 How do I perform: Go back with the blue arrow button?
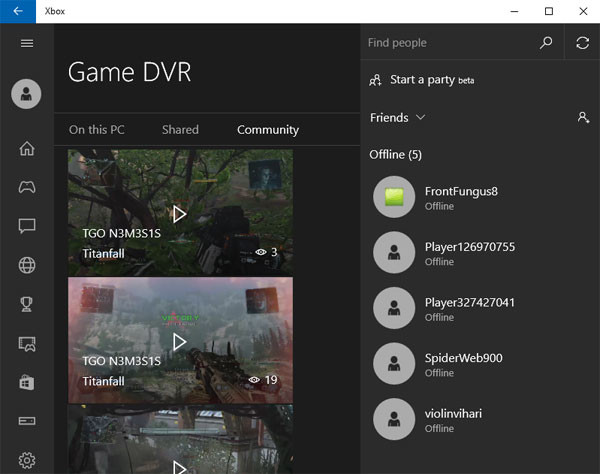click(x=18, y=11)
